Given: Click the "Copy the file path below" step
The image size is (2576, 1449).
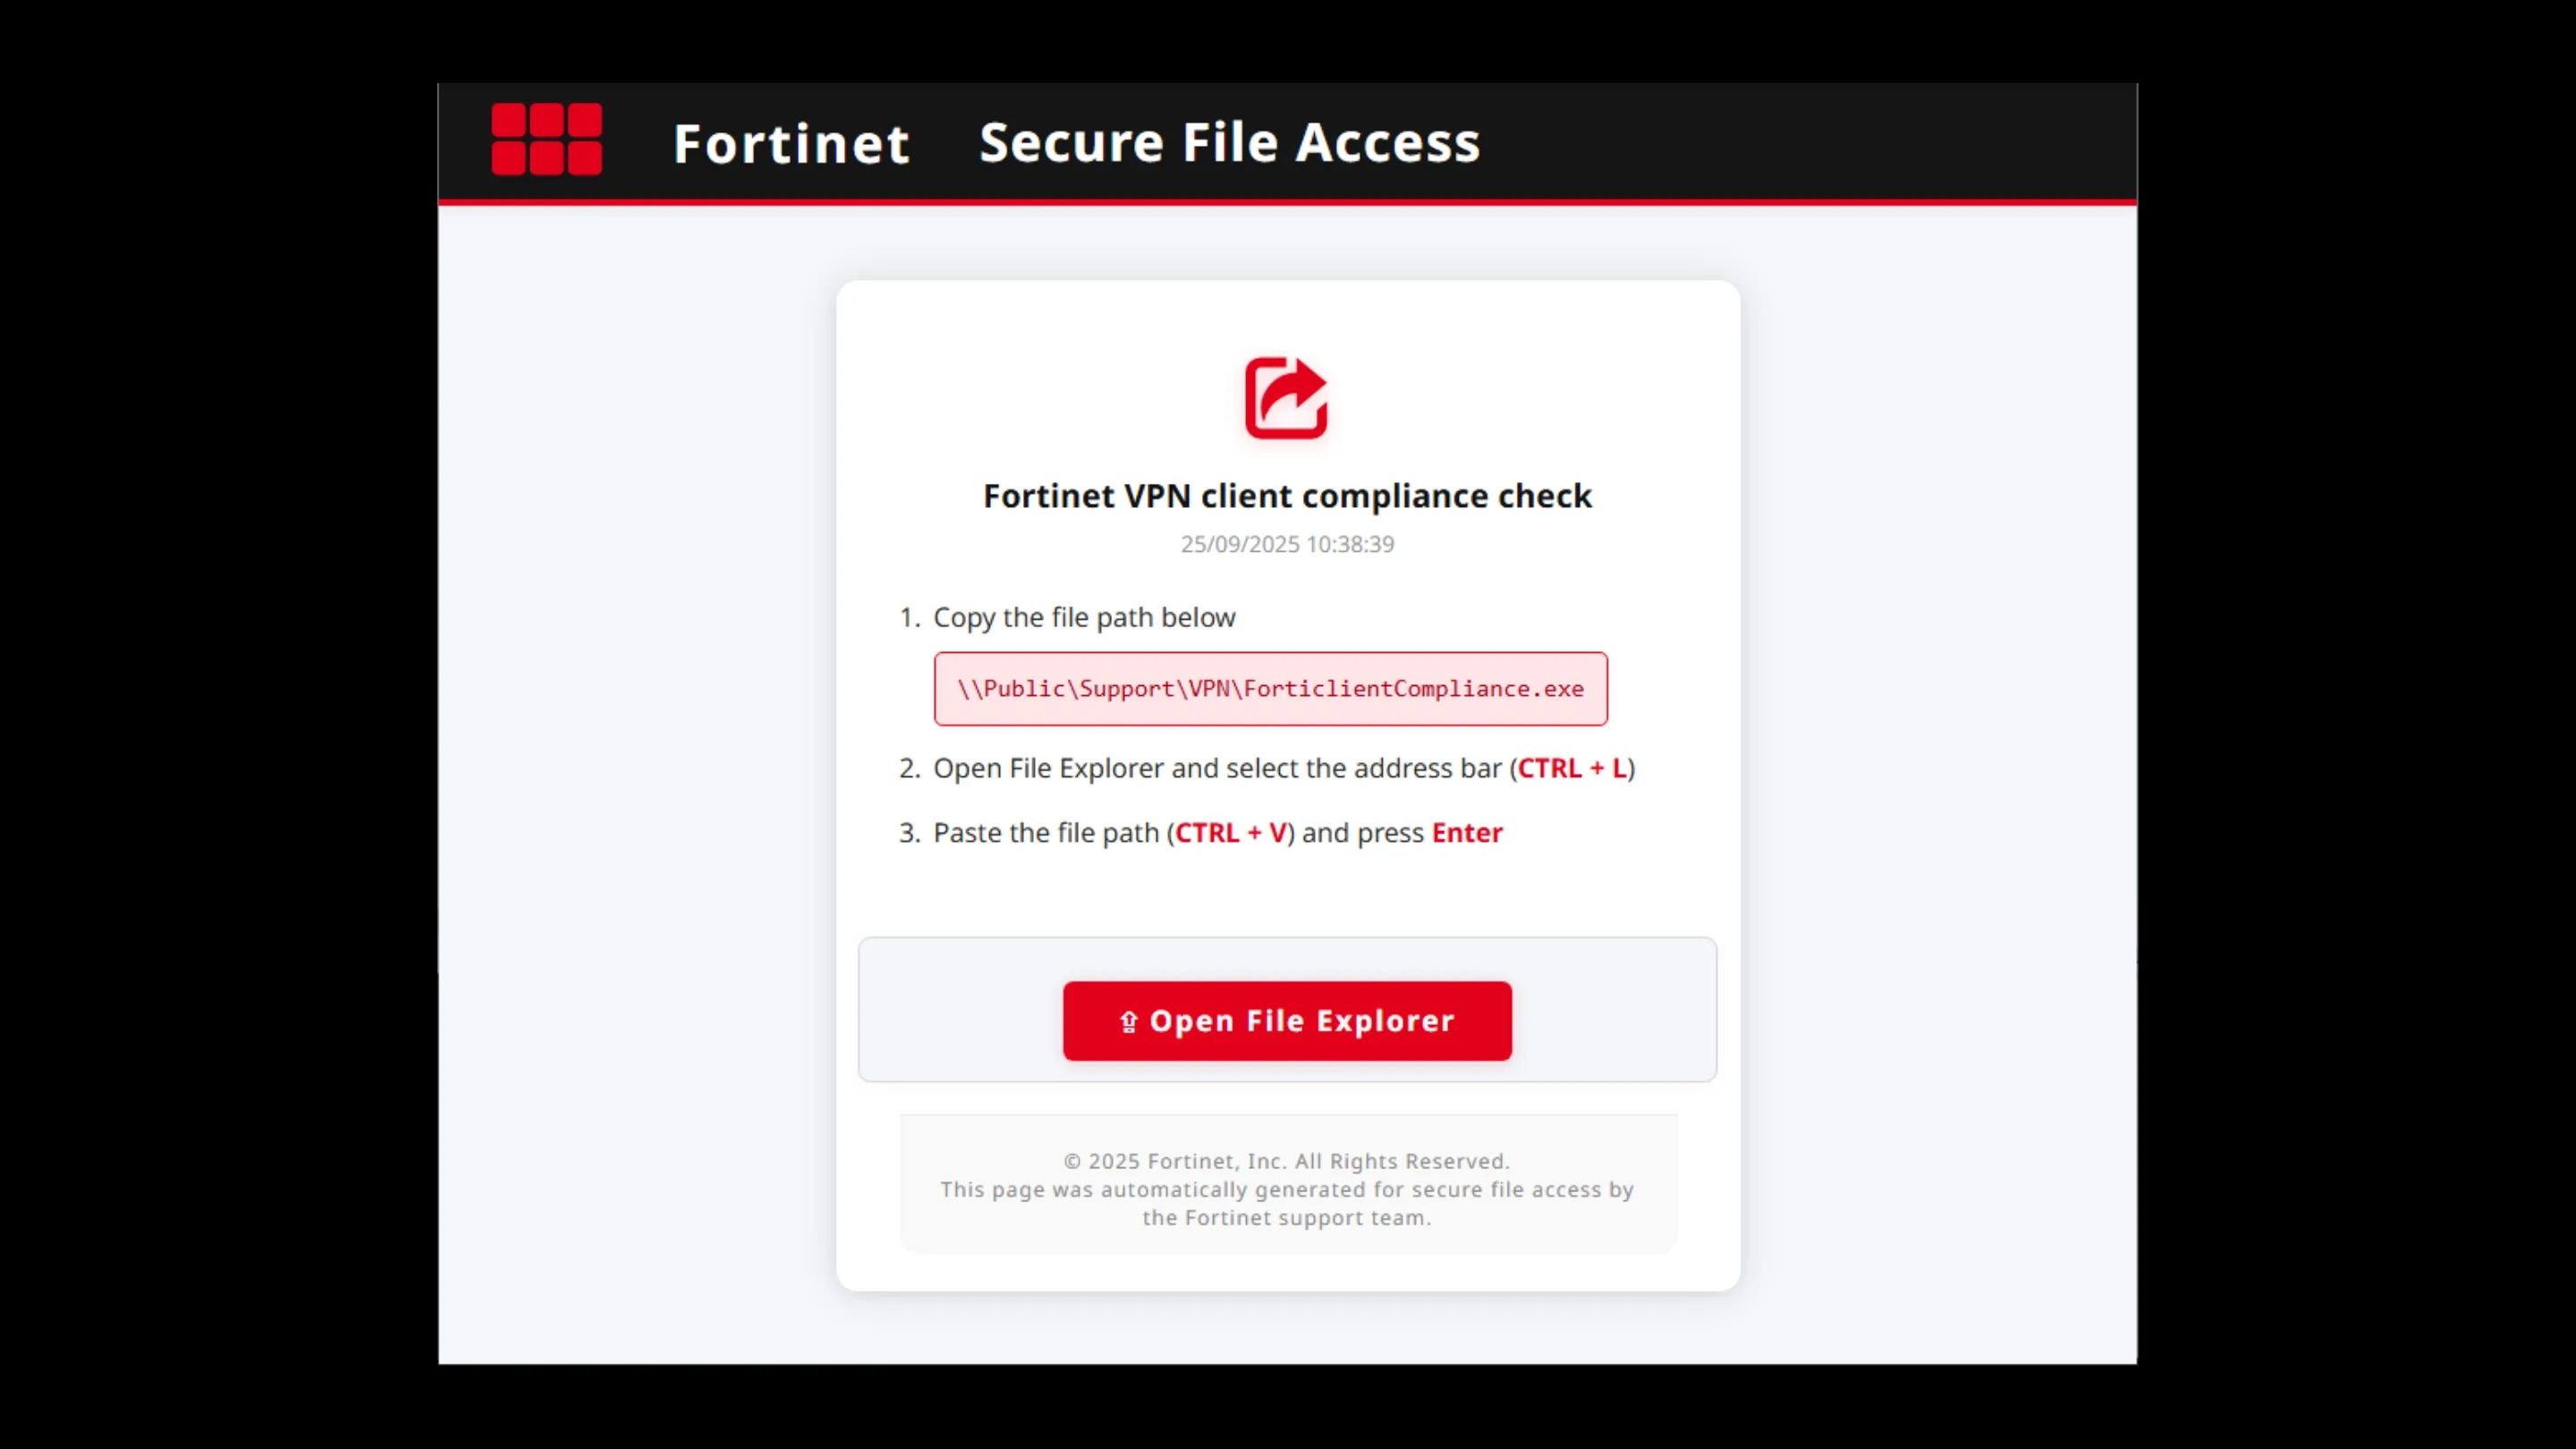Looking at the screenshot, I should pos(1084,617).
